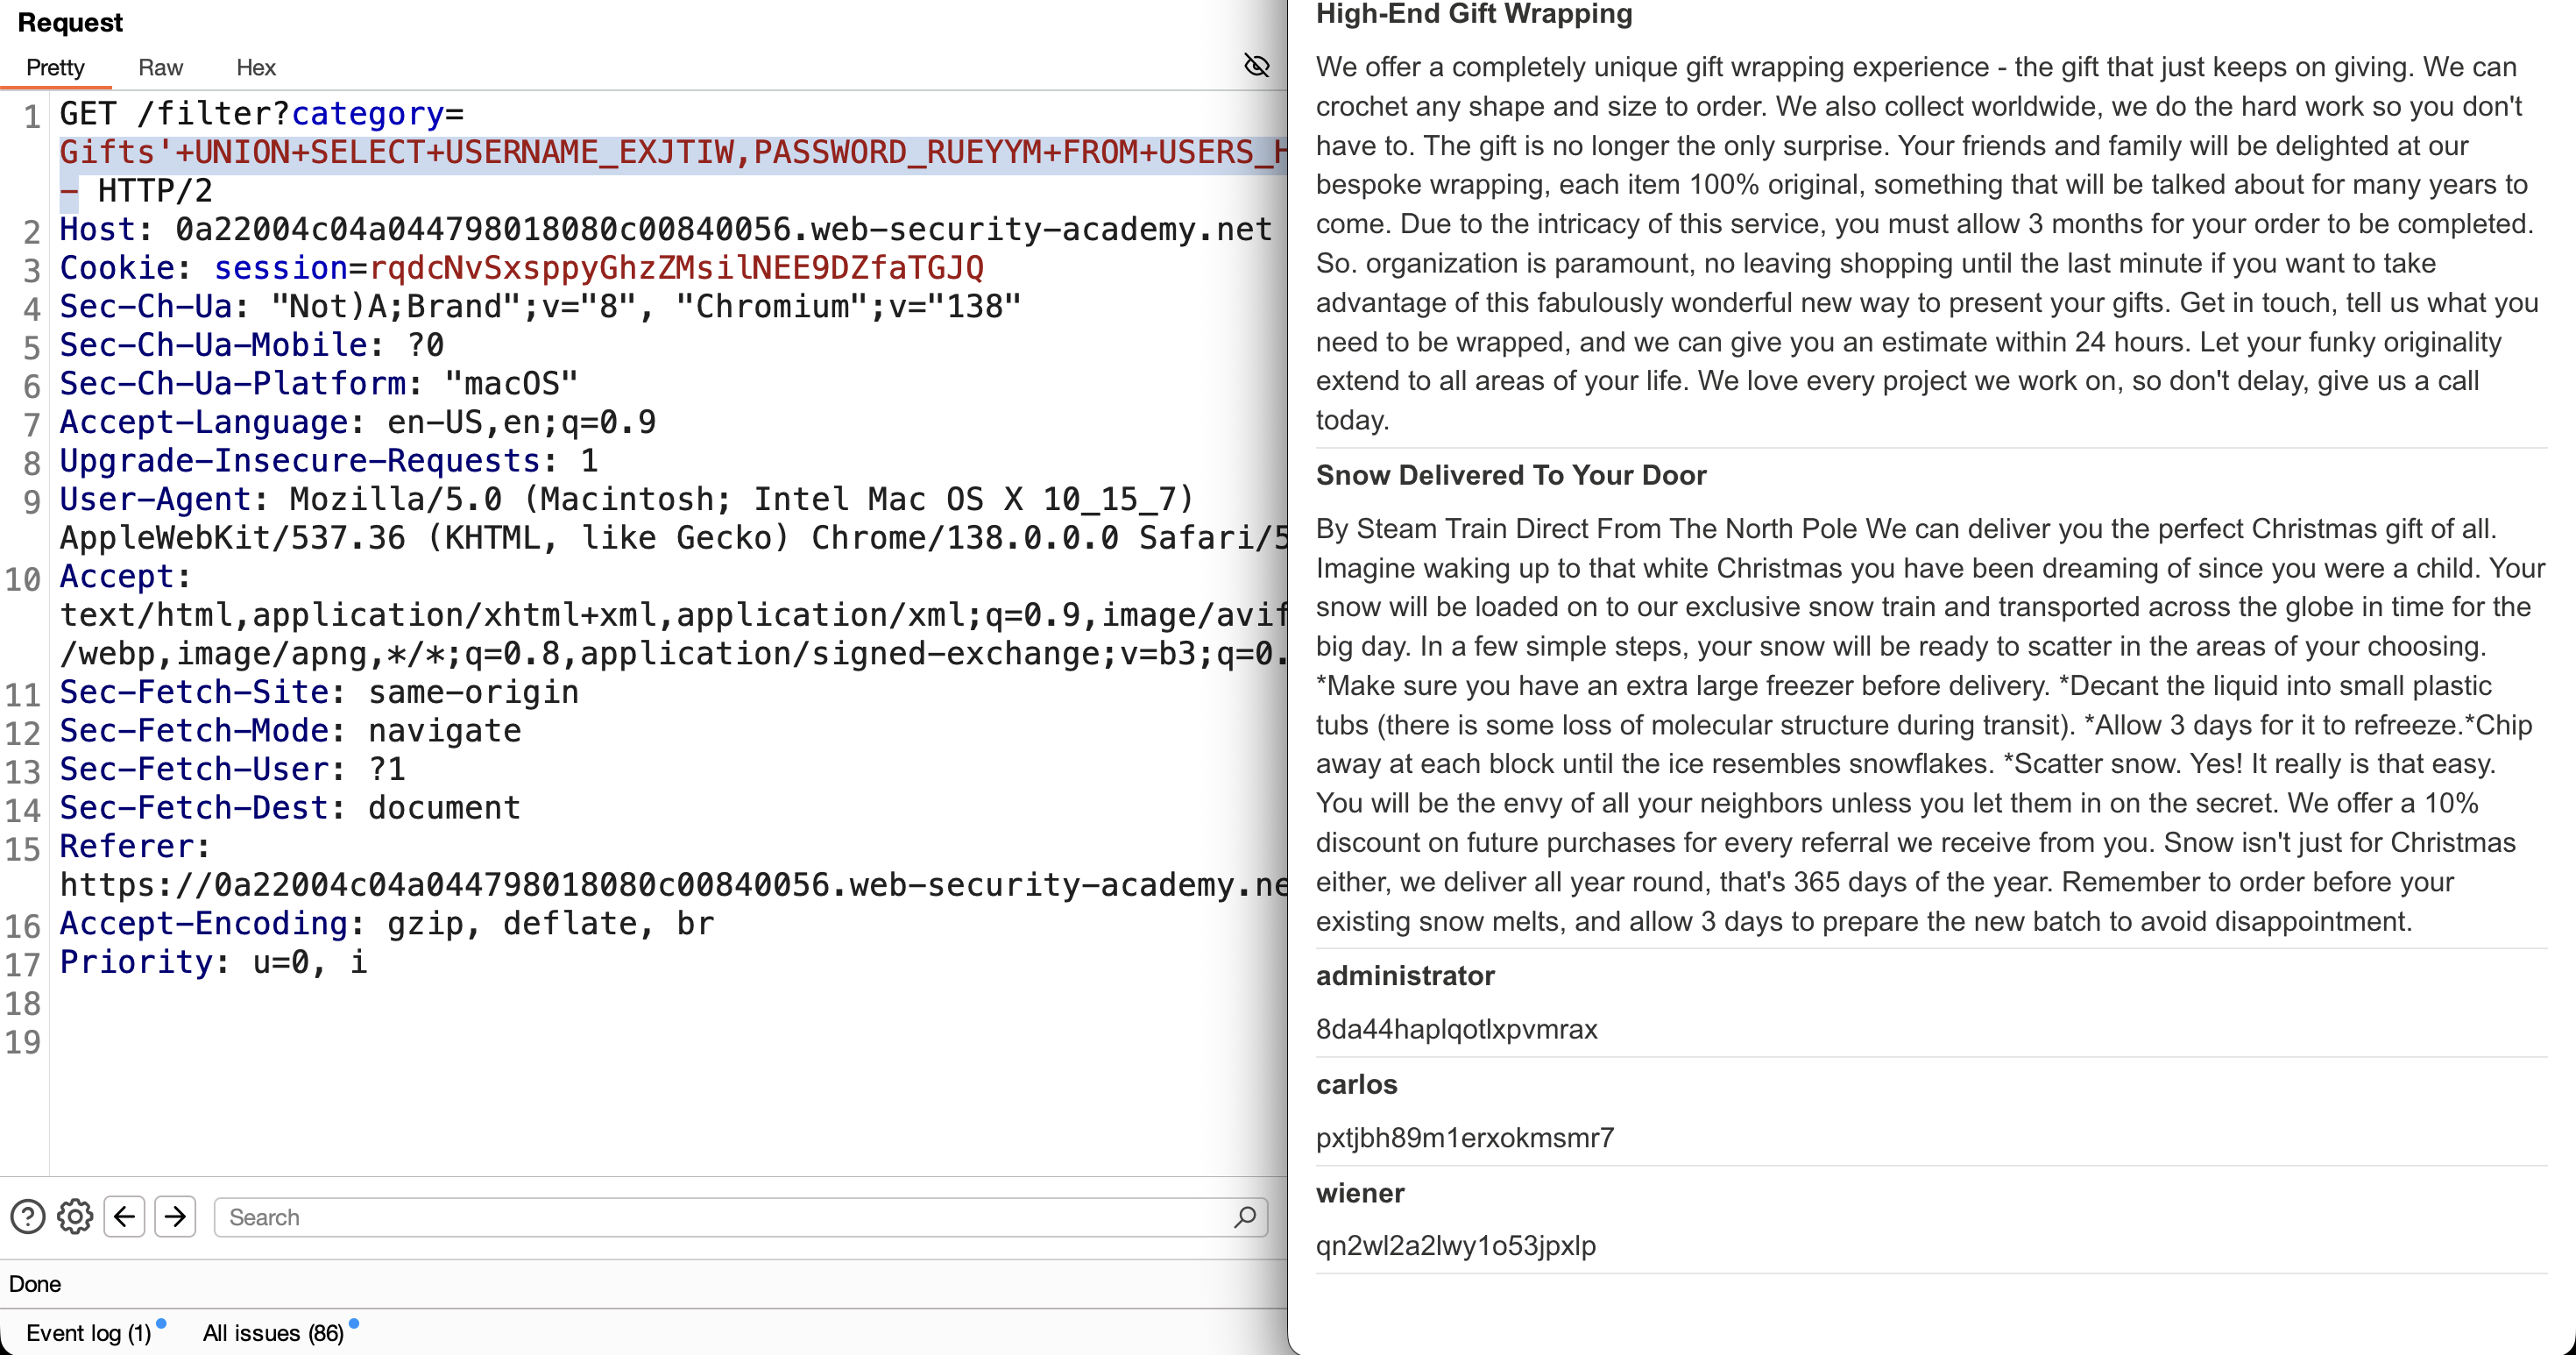Click the 'administrator' username
2576x1355 pixels.
point(1405,976)
